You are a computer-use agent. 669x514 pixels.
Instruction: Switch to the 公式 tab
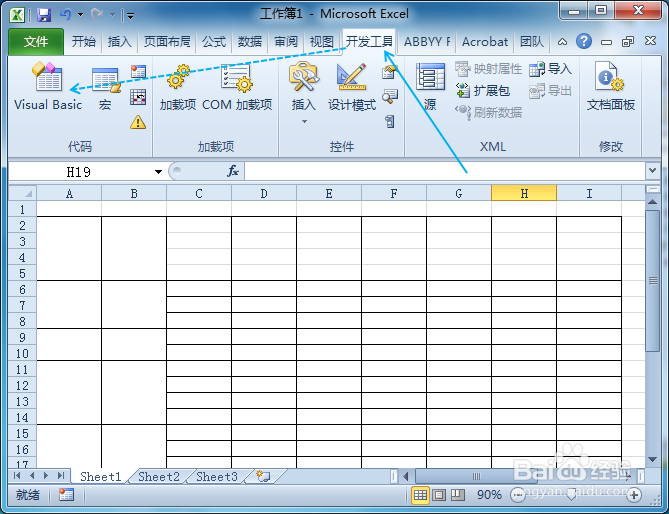pyautogui.click(x=214, y=41)
